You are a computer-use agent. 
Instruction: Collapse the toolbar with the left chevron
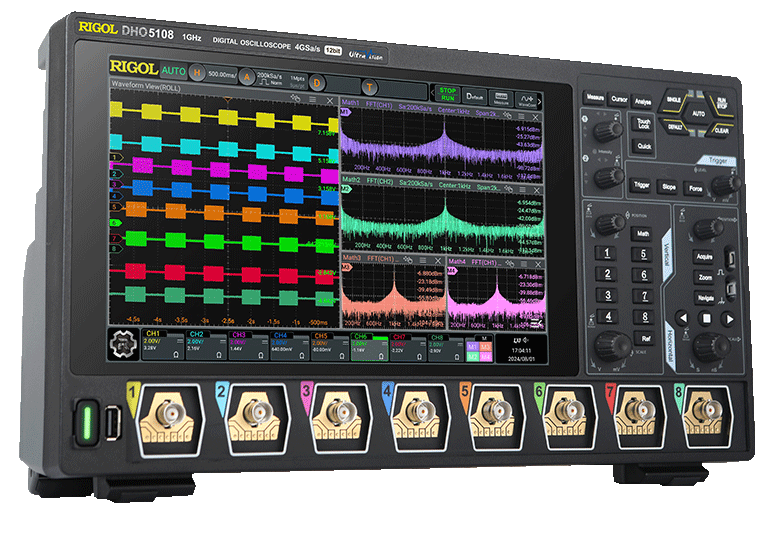tap(432, 92)
